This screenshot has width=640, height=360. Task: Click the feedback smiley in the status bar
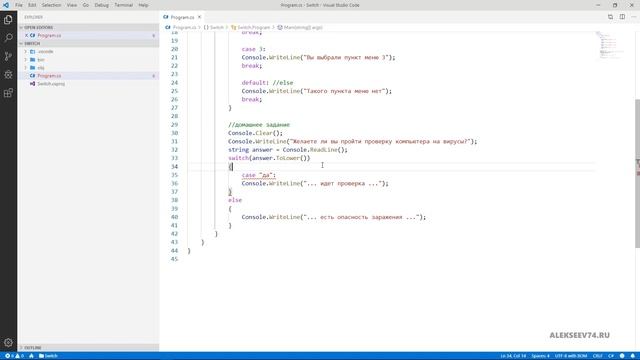(x=622, y=356)
